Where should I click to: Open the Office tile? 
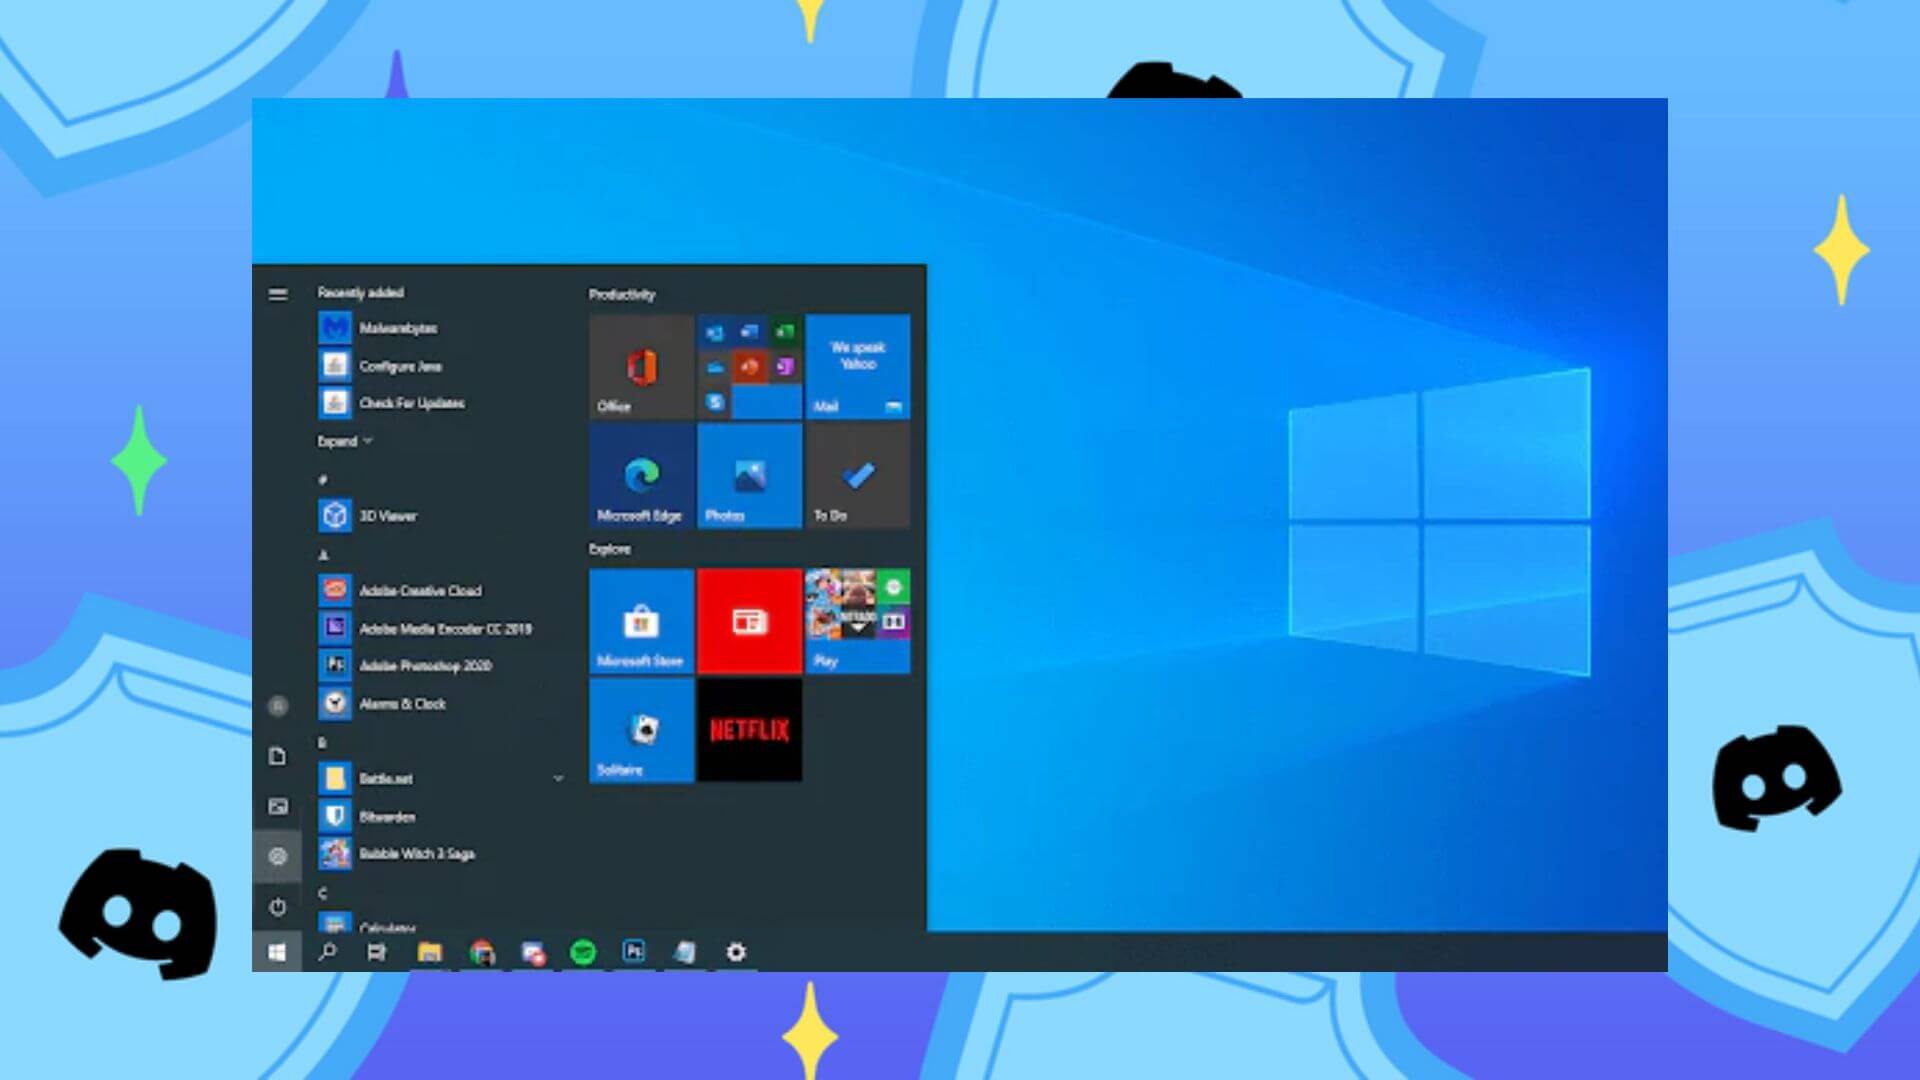[x=641, y=367]
